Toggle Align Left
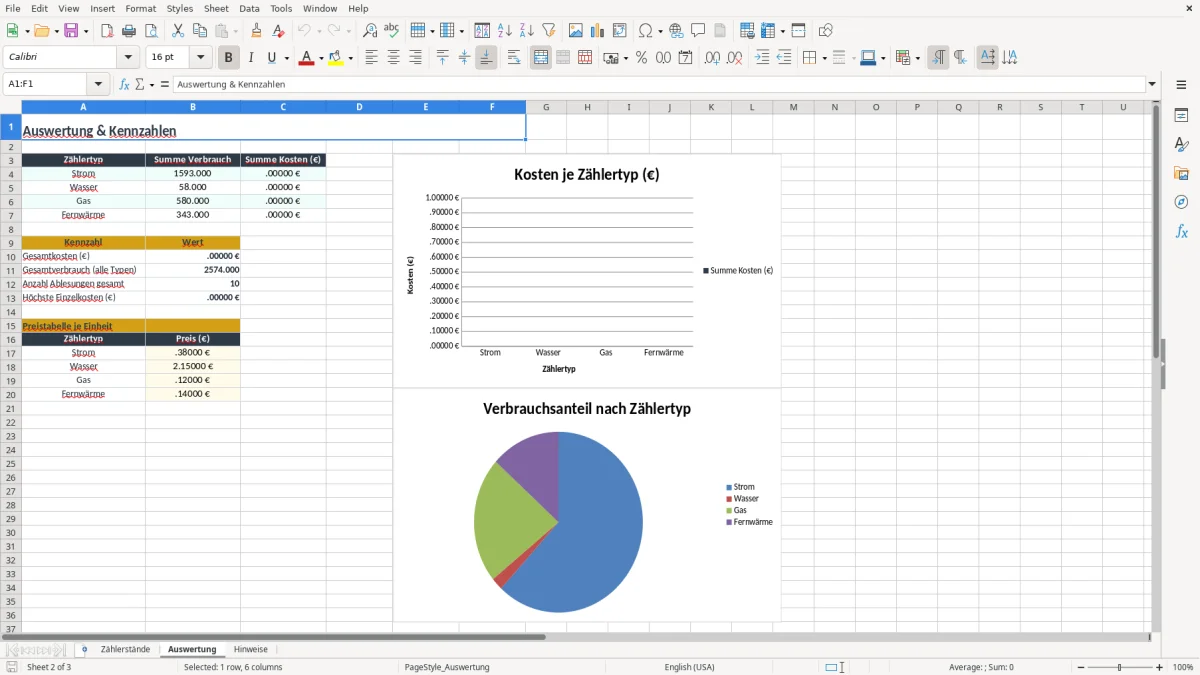1200x675 pixels. click(372, 58)
